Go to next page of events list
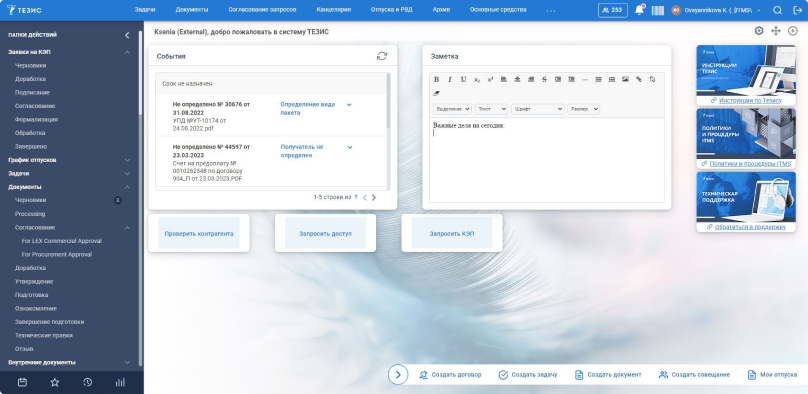Screen dimensions: 808x394 pos(374,197)
